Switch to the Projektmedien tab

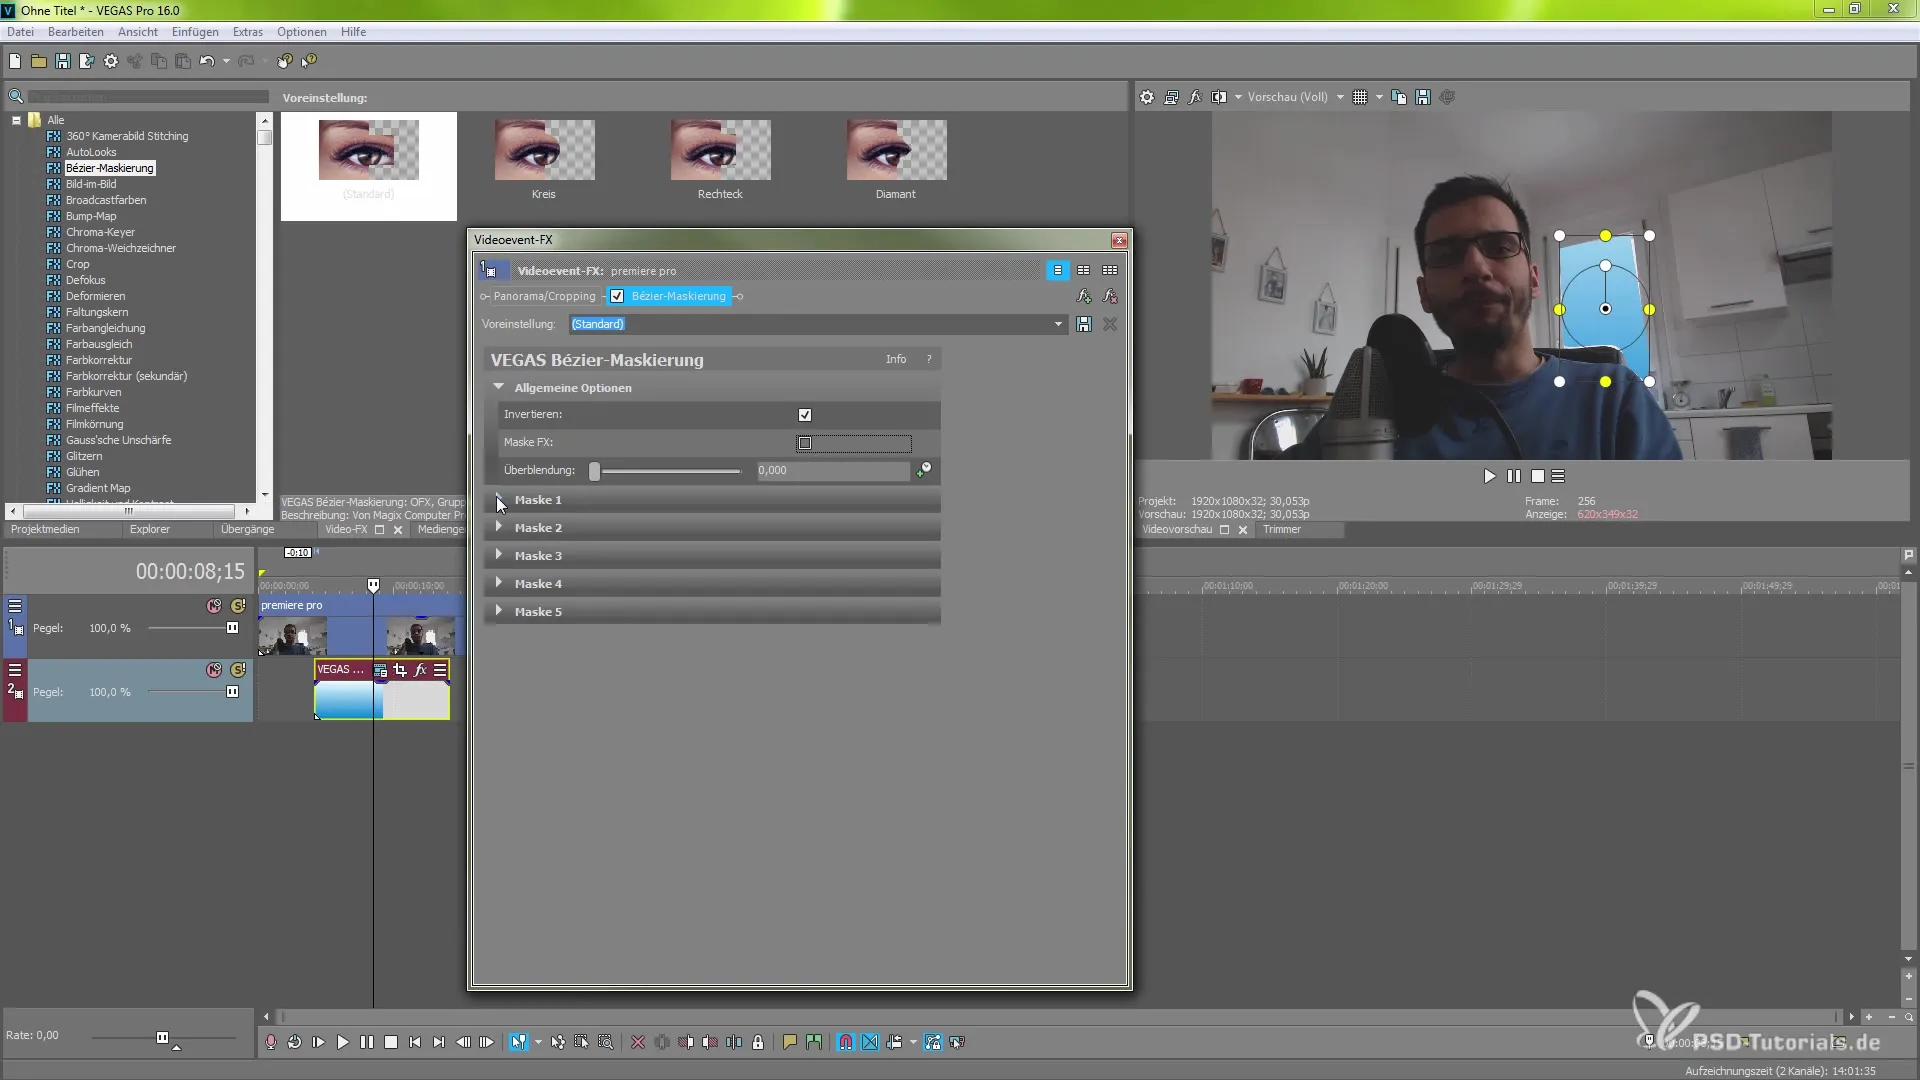pyautogui.click(x=45, y=529)
